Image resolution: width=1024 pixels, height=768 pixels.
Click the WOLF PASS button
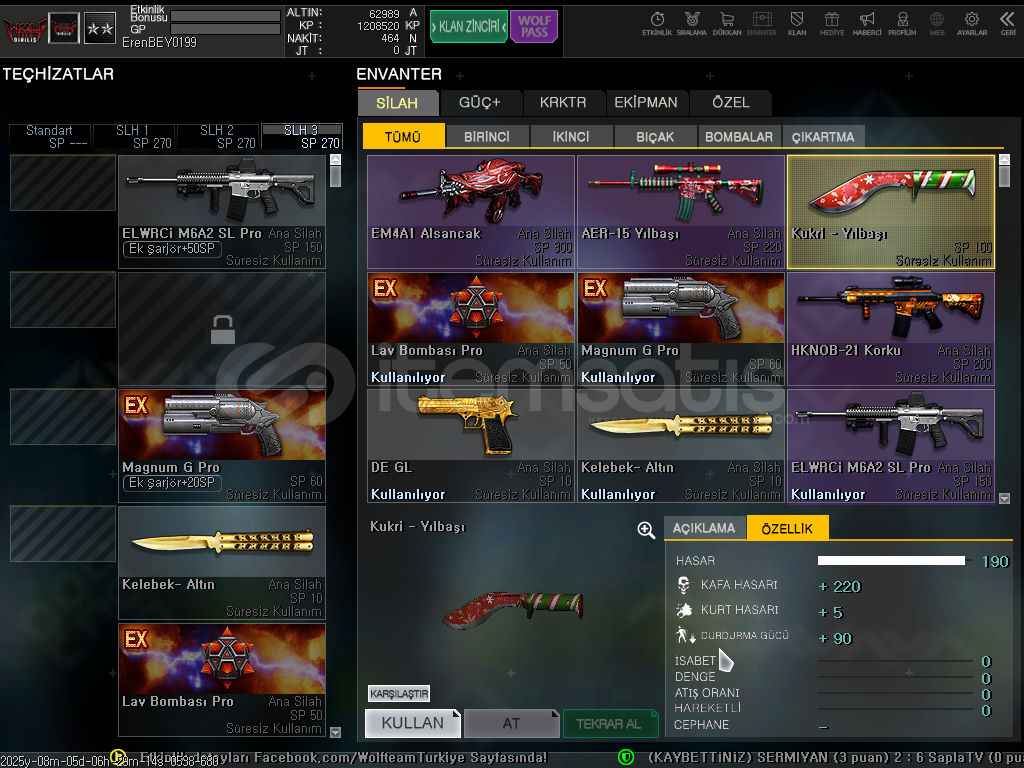pos(534,27)
